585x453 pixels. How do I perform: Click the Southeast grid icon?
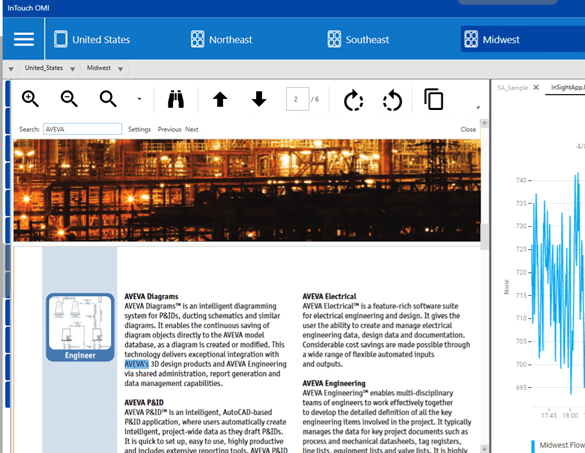334,39
